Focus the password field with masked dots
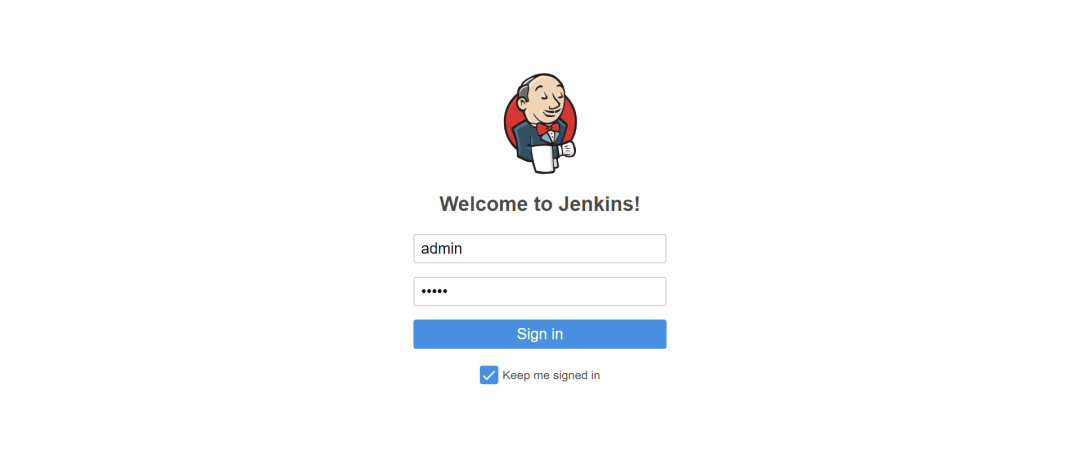This screenshot has width=1080, height=463. click(x=540, y=291)
